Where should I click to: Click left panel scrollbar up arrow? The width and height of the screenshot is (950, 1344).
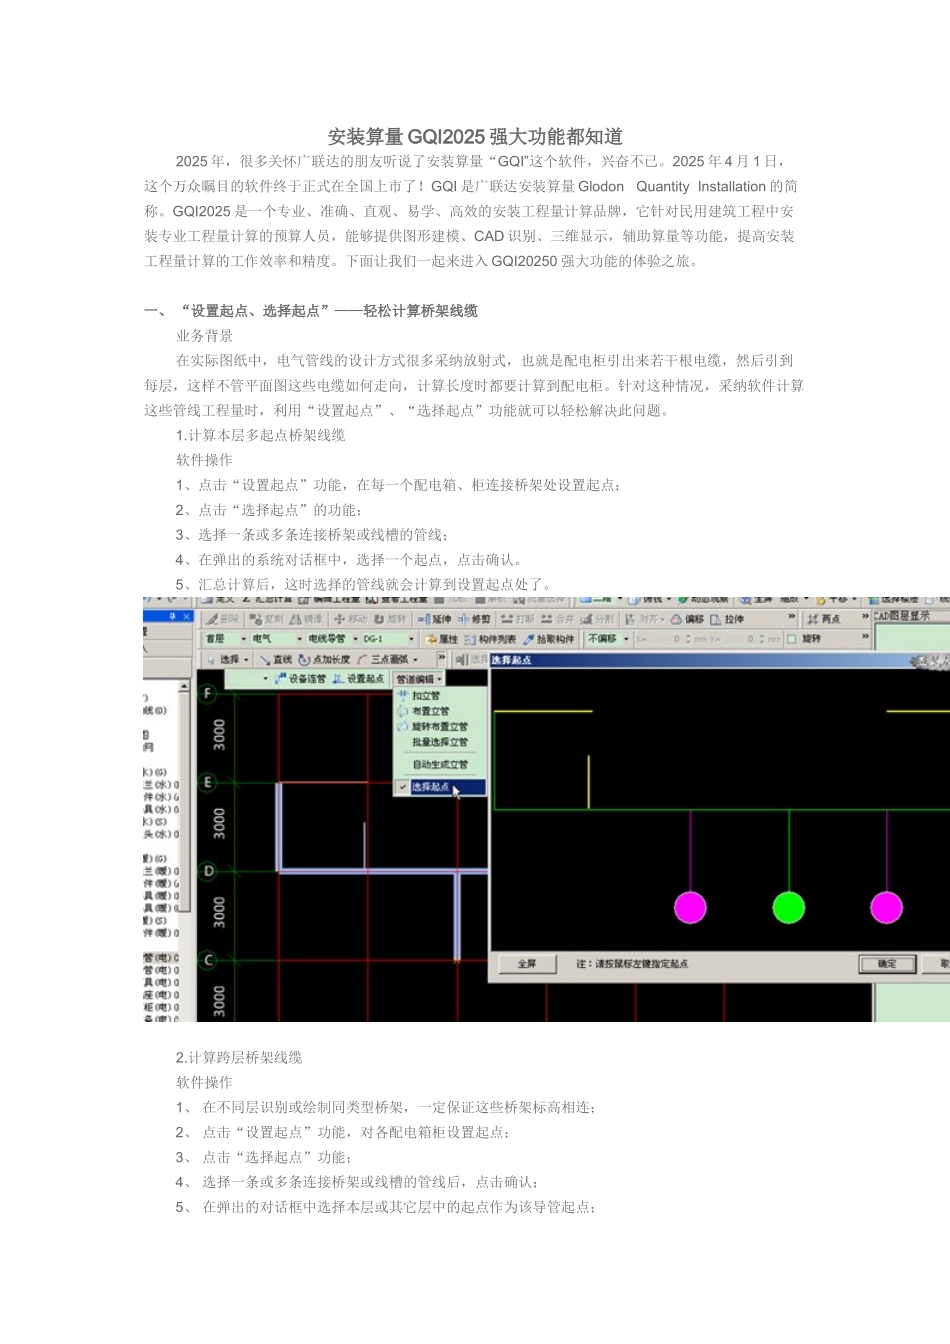[x=184, y=687]
